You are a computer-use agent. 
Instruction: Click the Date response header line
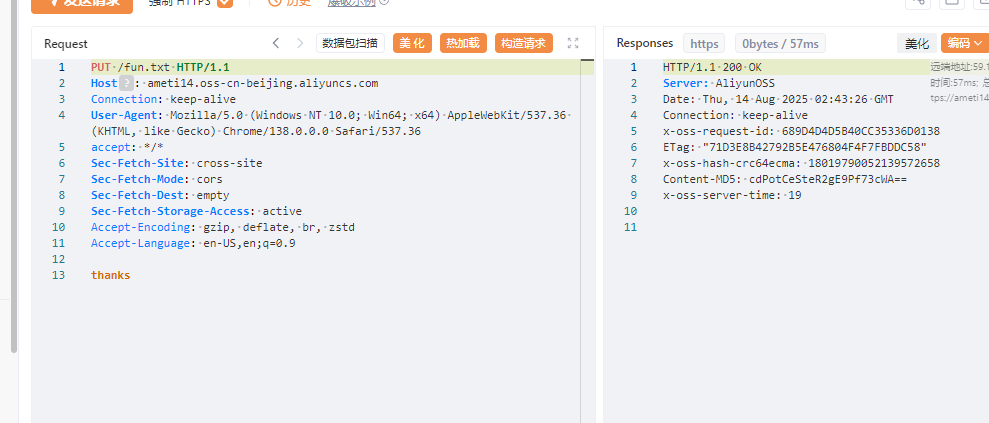tap(778, 99)
